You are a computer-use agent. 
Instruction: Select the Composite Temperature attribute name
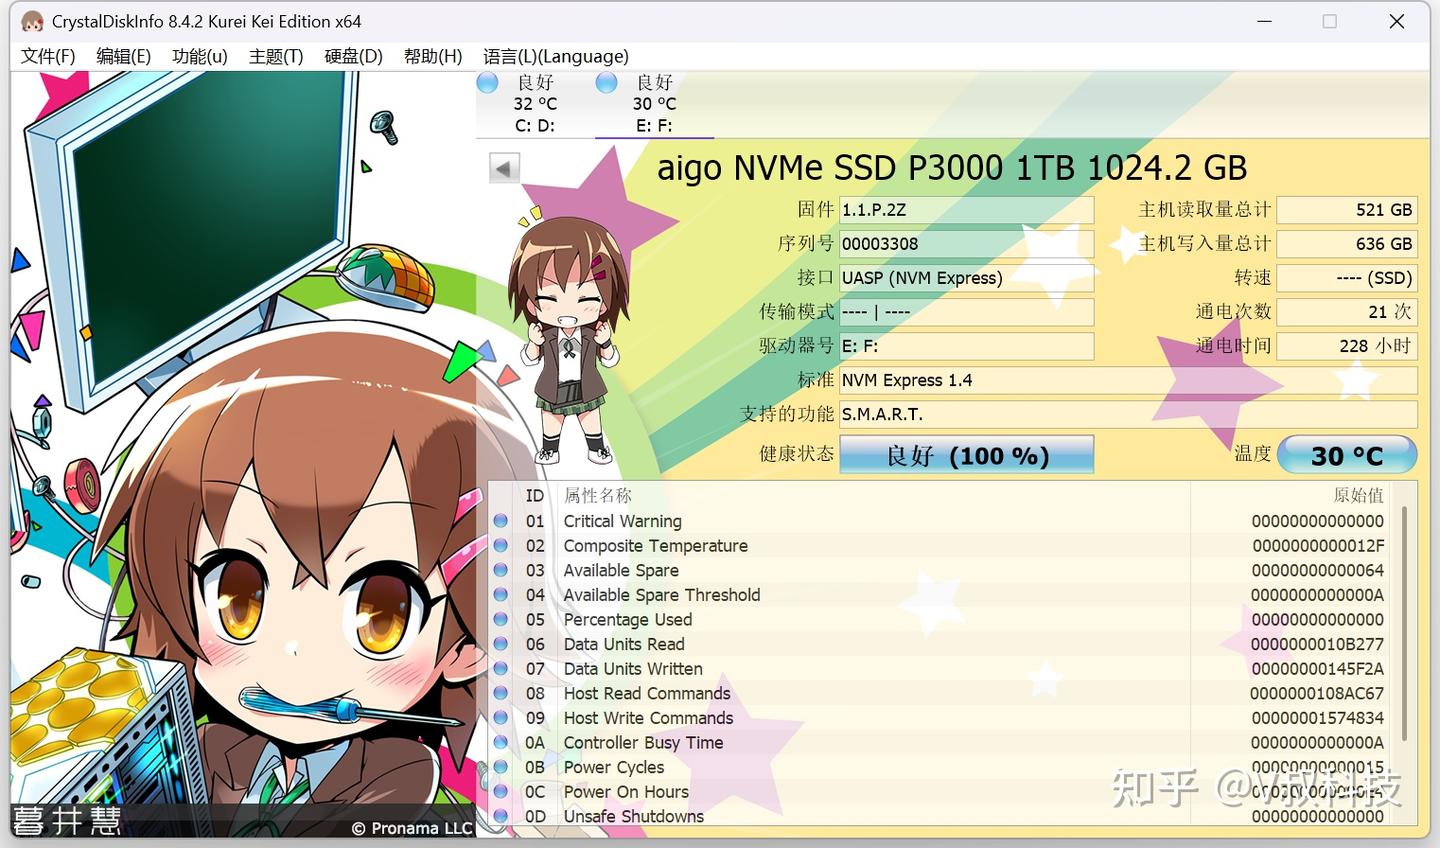pyautogui.click(x=655, y=546)
